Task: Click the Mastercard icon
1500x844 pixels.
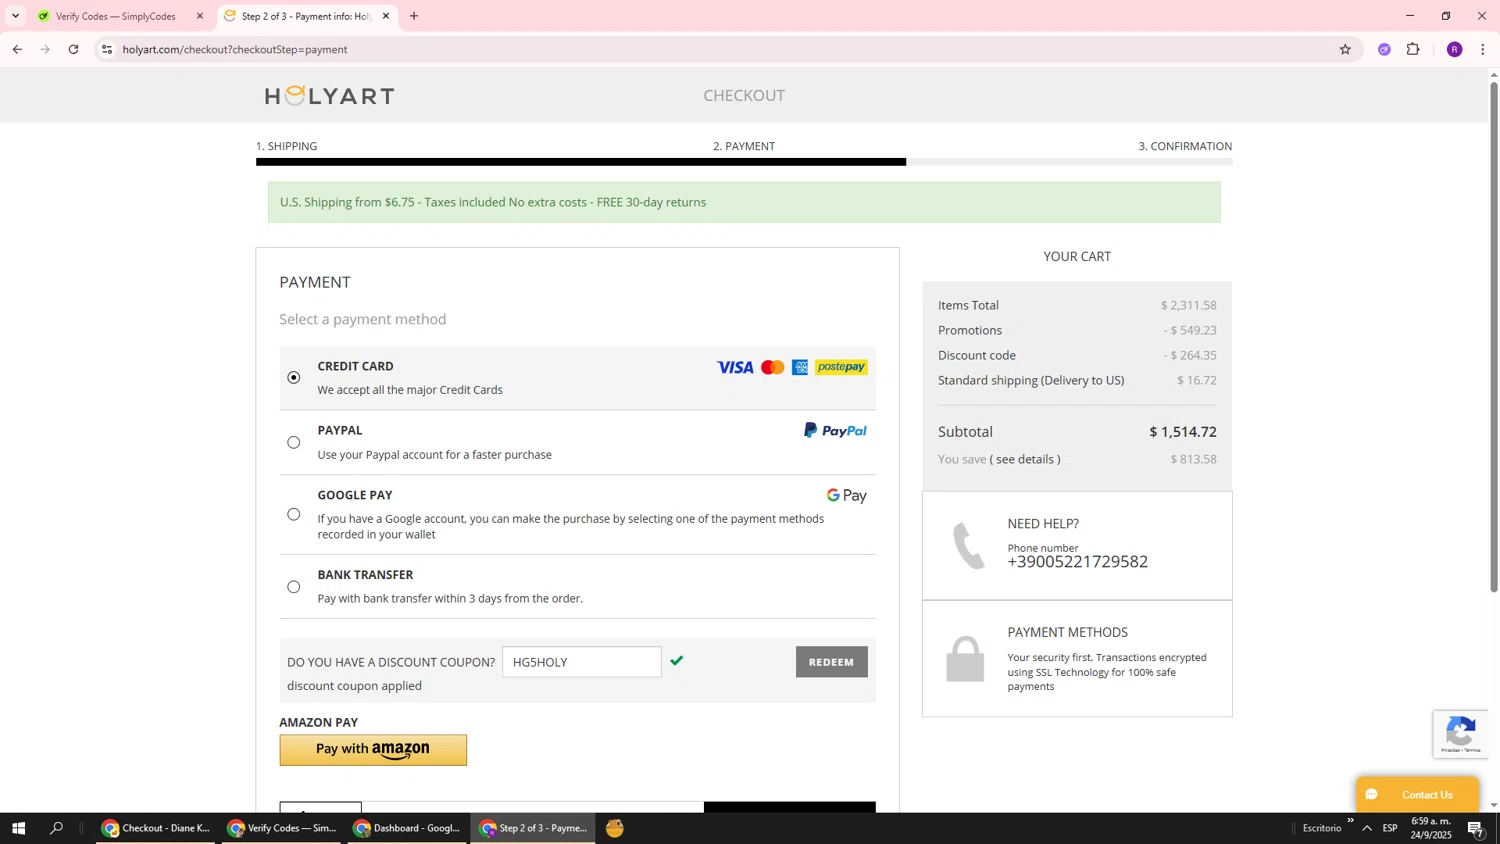Action: click(x=772, y=367)
